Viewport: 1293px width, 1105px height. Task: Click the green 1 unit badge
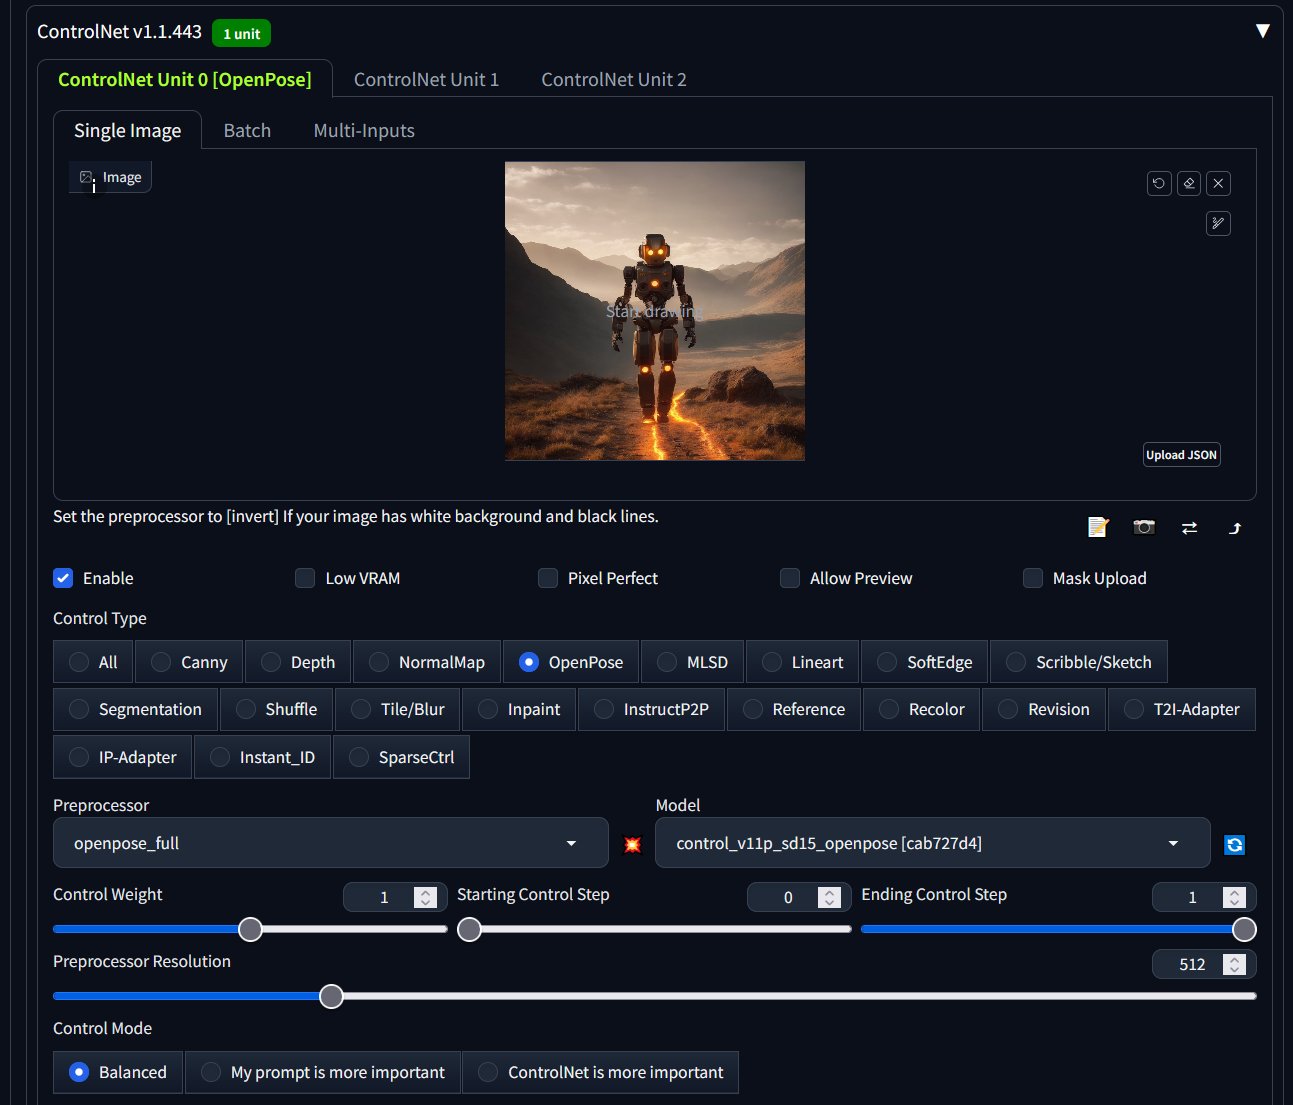coord(241,33)
